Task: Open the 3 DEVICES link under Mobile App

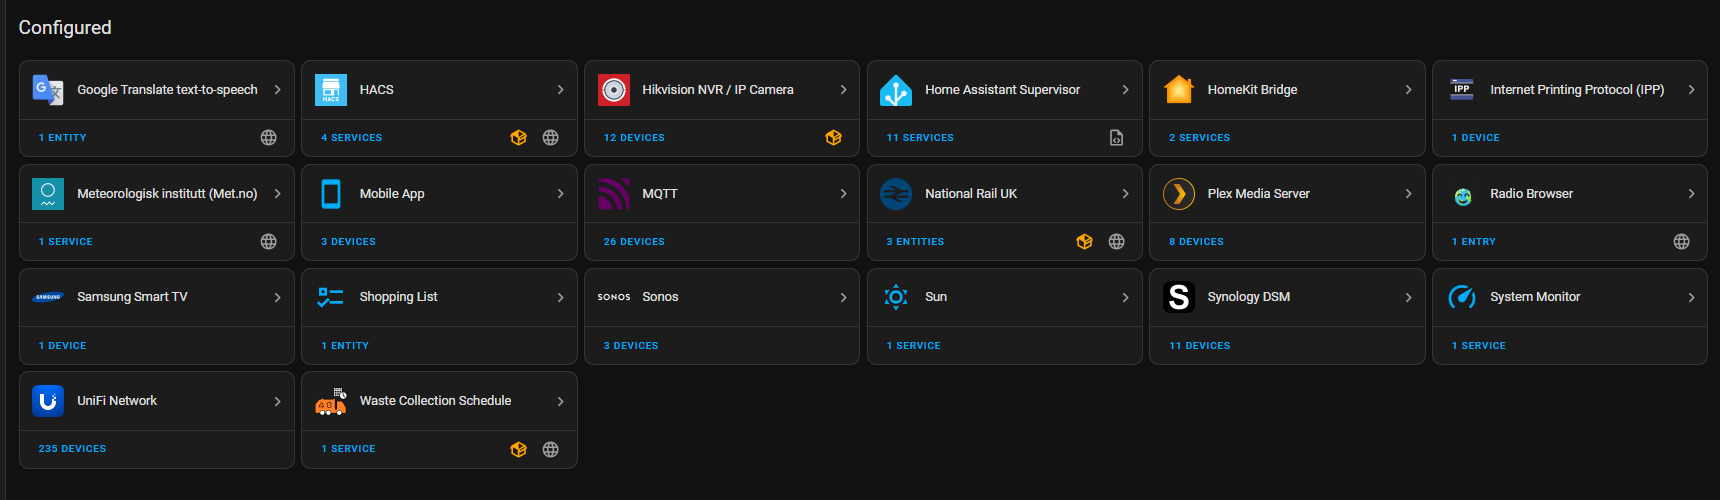Action: click(x=348, y=242)
